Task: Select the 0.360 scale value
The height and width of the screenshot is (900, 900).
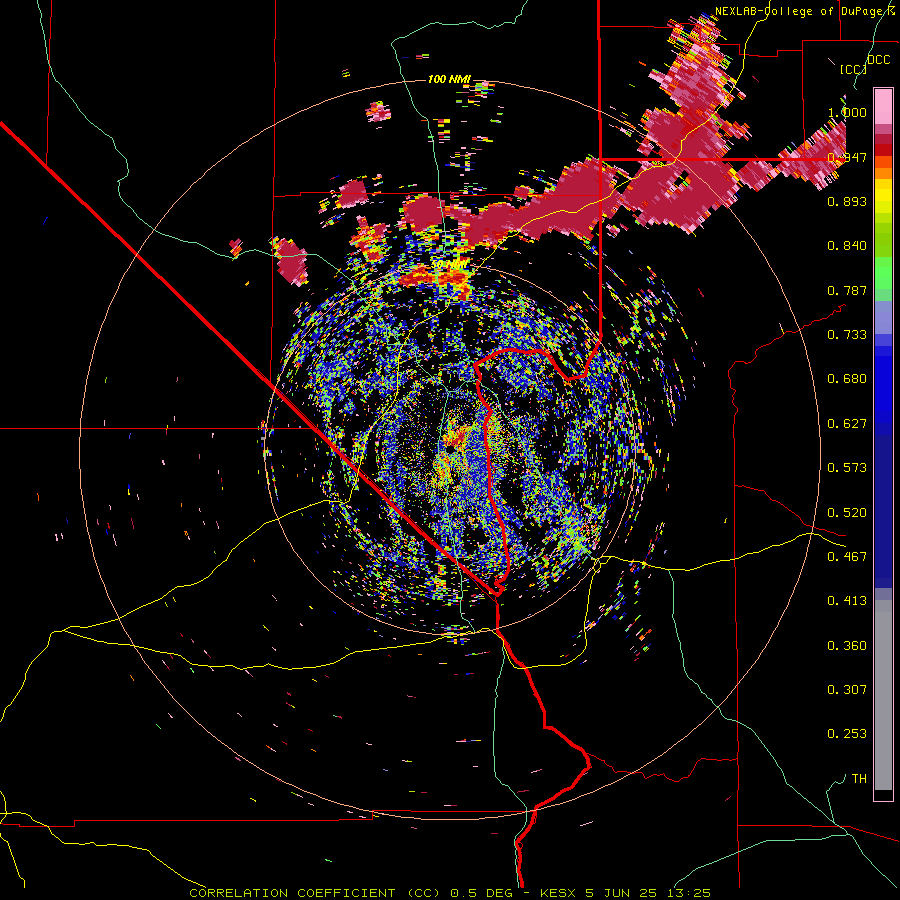Action: coord(847,646)
